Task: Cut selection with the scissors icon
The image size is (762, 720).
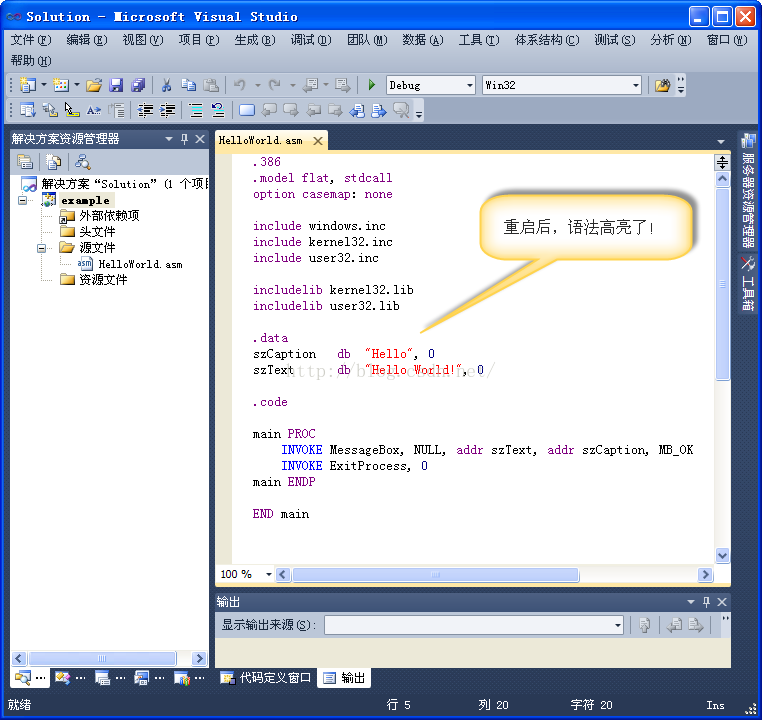Action: point(167,86)
